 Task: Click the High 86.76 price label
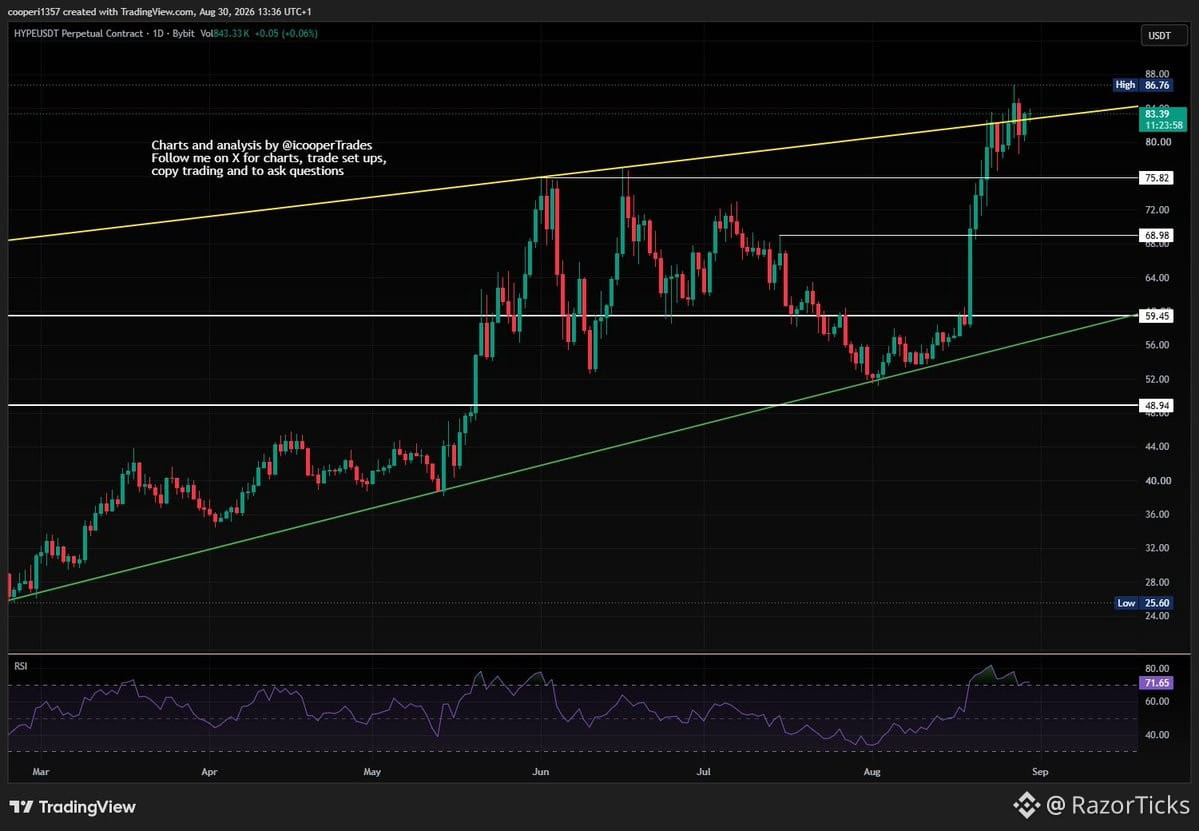point(1142,85)
